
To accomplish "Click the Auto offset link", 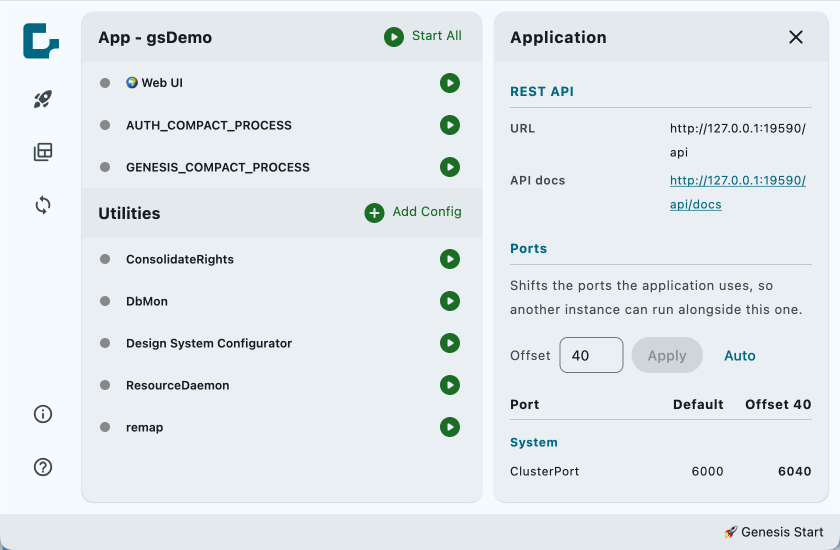I will (740, 356).
